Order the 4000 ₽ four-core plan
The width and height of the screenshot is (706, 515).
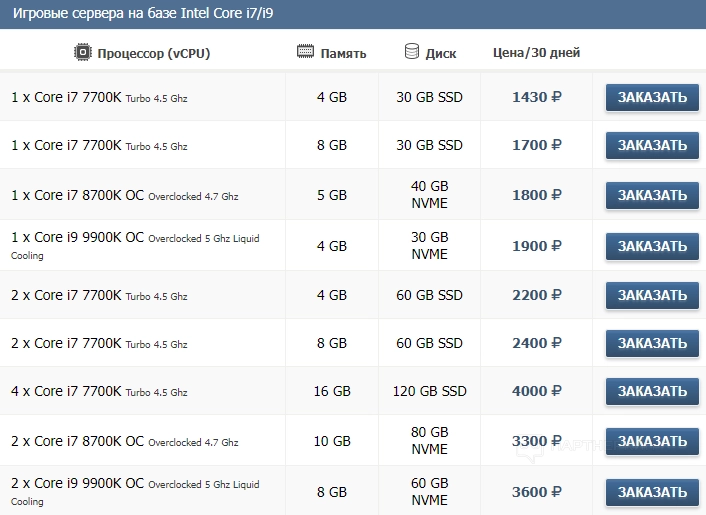coord(652,391)
